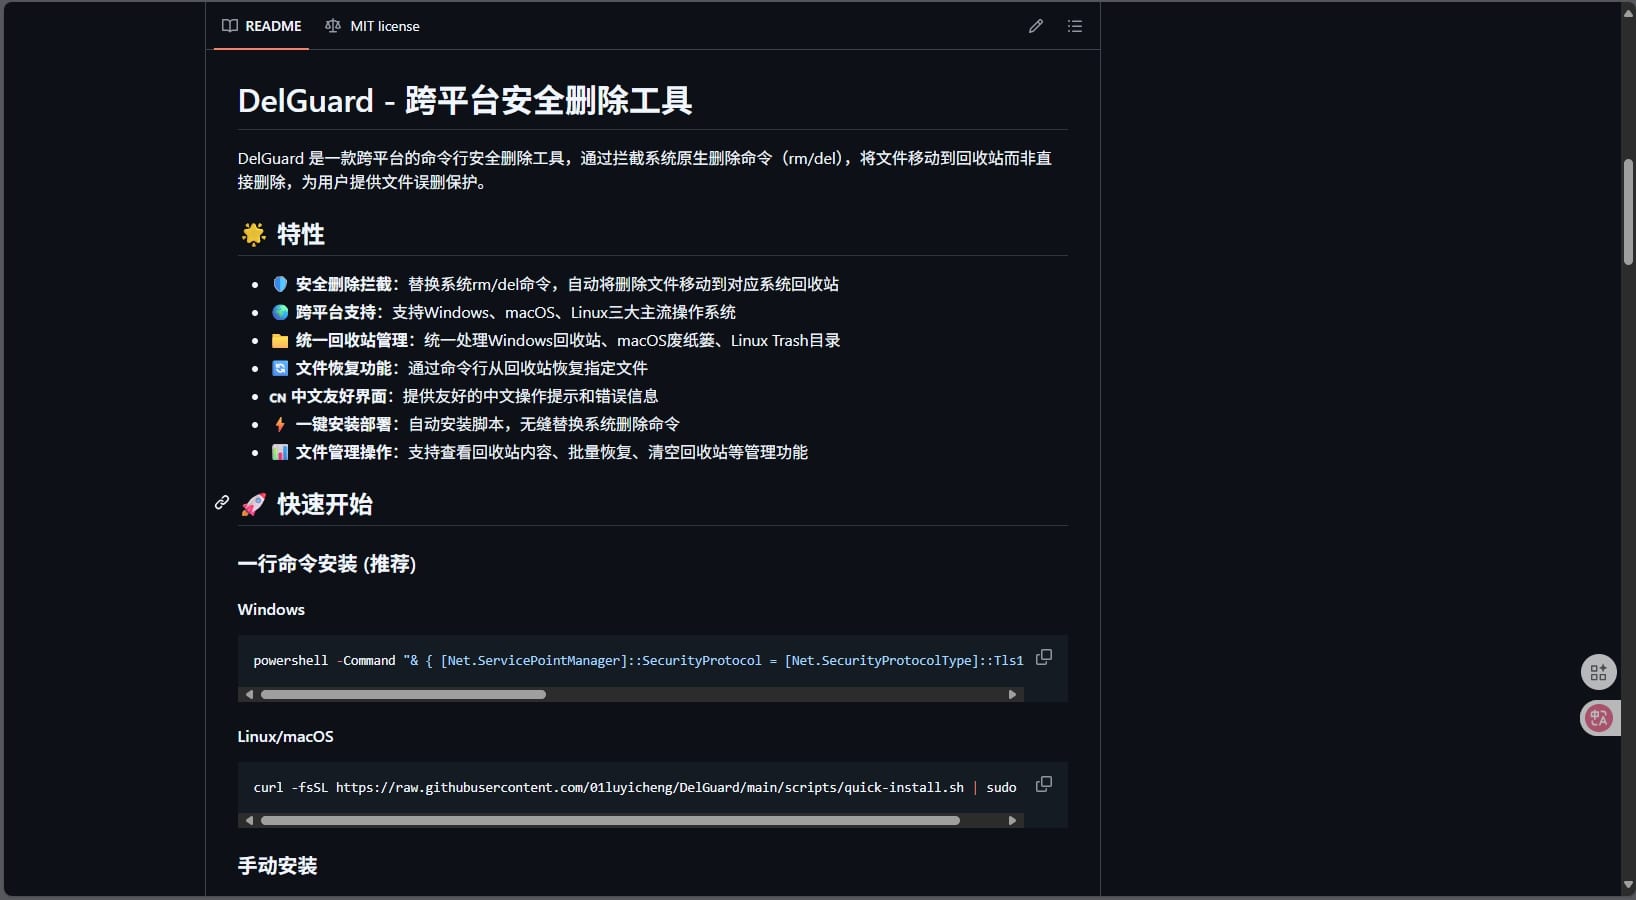Image resolution: width=1636 pixels, height=900 pixels.
Task: Click the right arrow of Linux code scrollbar
Action: (1013, 820)
